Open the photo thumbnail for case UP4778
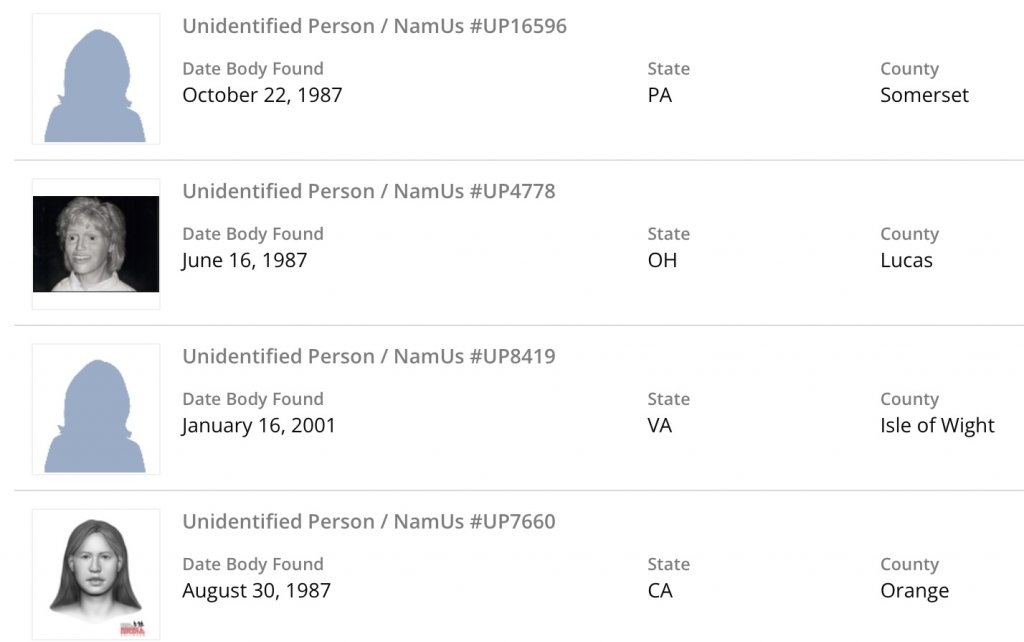The image size is (1024, 642). (x=96, y=244)
